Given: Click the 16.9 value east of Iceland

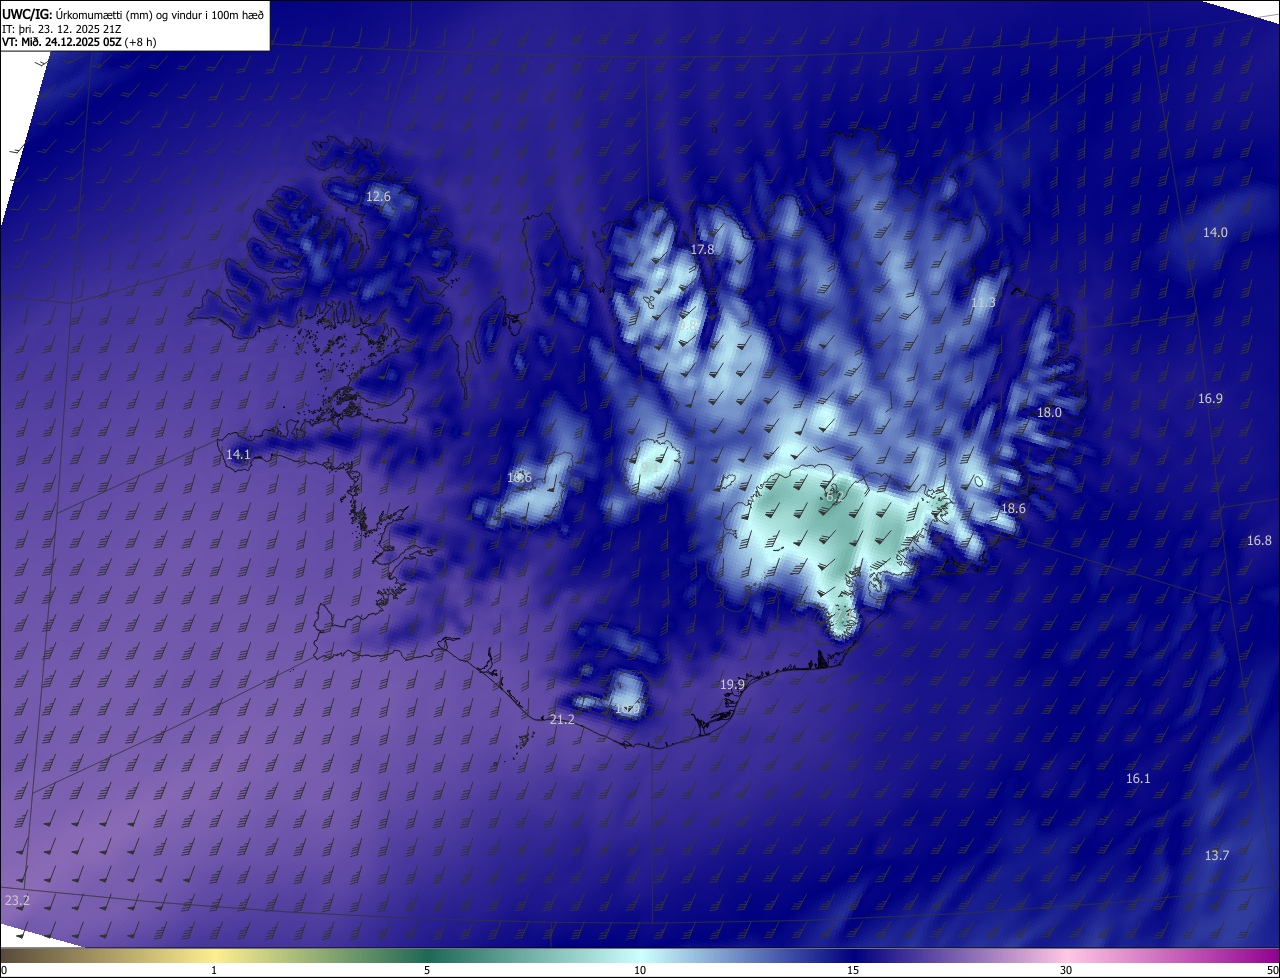Looking at the screenshot, I should click(1210, 399).
